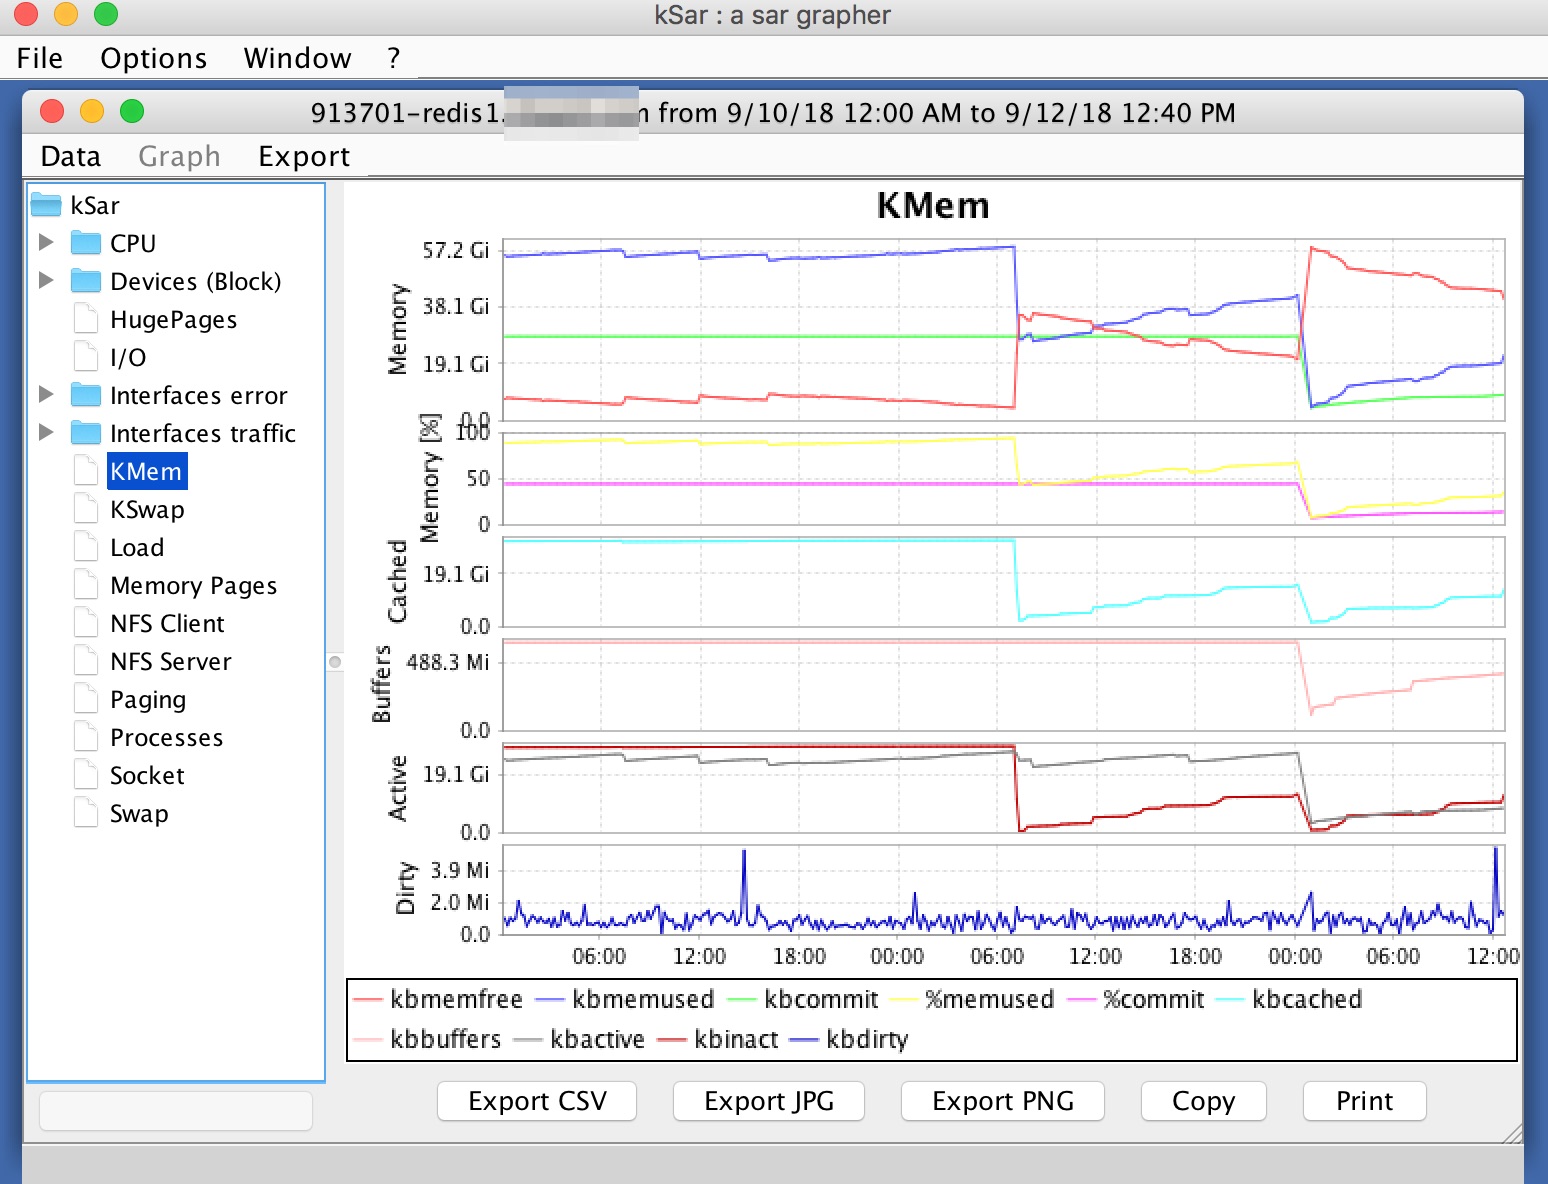Click the Memory Pages document icon
Image resolution: width=1548 pixels, height=1184 pixels.
point(86,585)
